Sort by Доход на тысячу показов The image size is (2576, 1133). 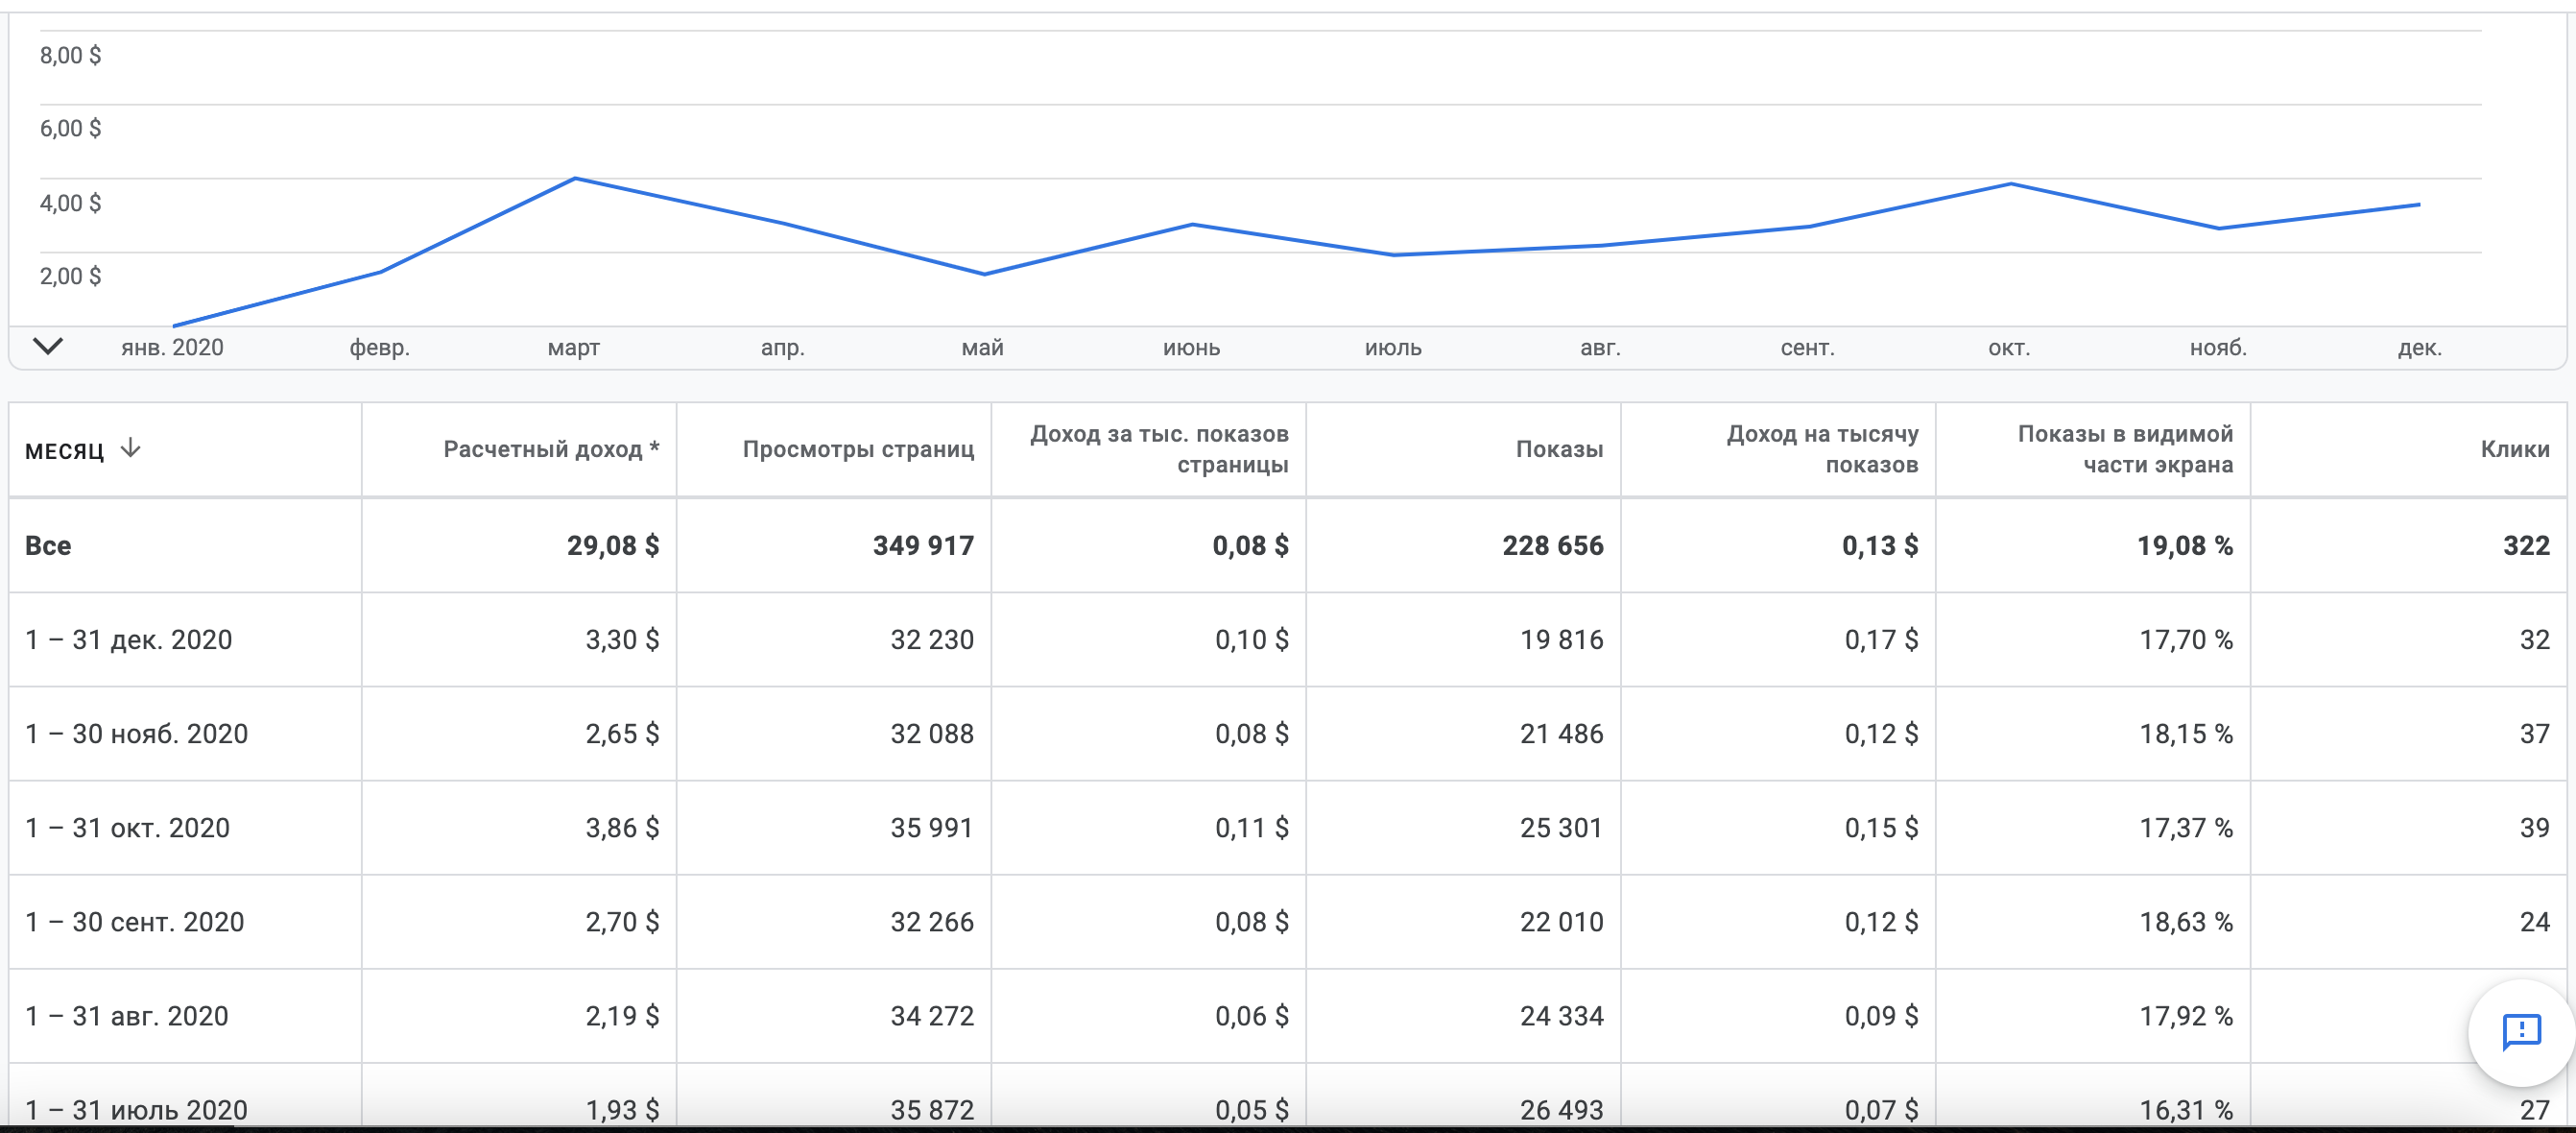[x=1821, y=449]
